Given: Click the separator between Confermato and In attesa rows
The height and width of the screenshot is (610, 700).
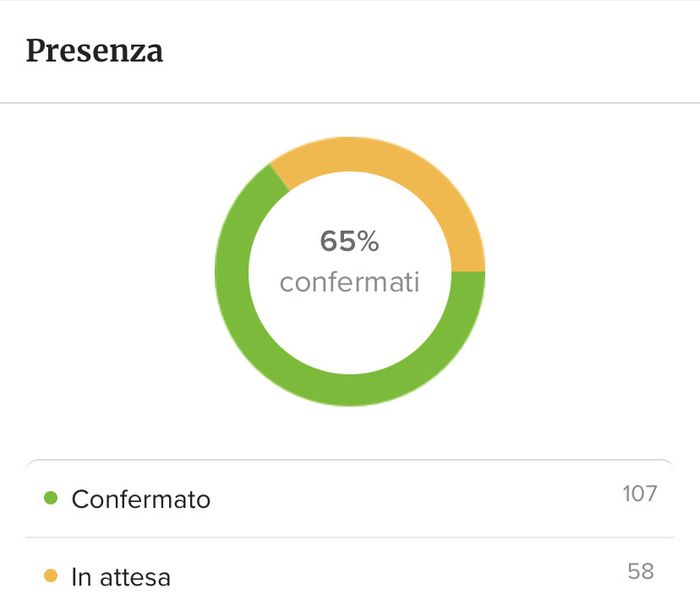Looking at the screenshot, I should point(350,537).
